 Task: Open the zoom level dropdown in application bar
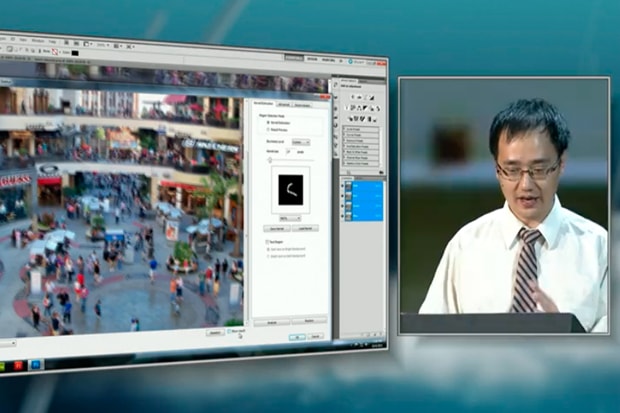coord(104,45)
